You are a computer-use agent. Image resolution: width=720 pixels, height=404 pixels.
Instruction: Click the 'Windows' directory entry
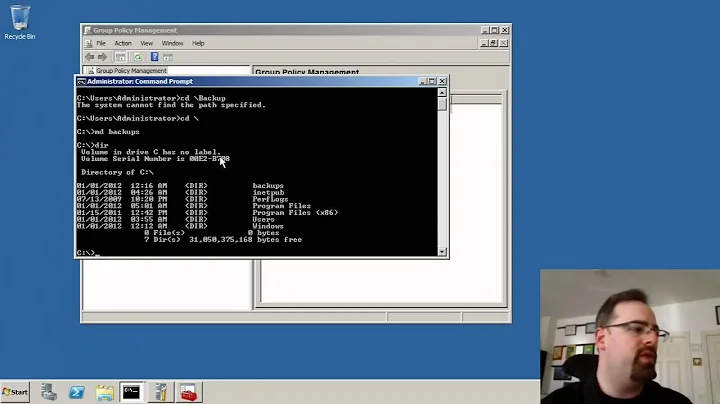coord(268,226)
